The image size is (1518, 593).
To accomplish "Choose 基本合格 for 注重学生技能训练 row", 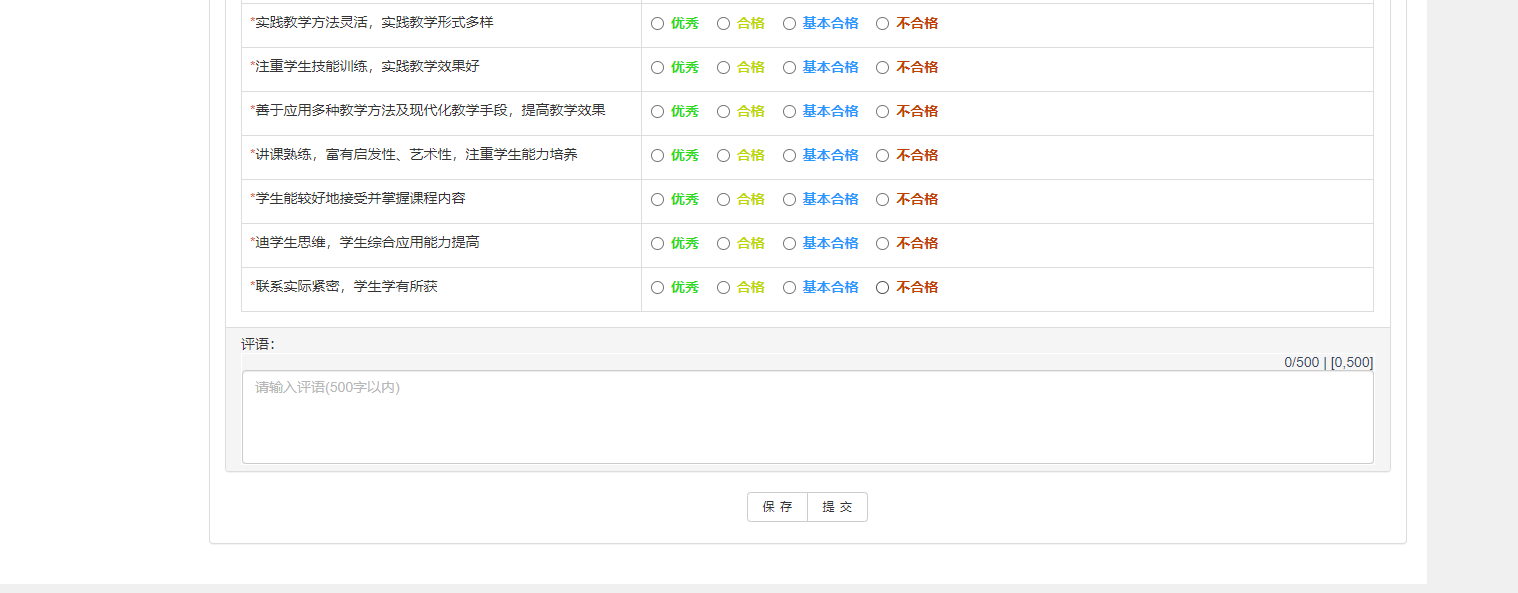I will click(x=789, y=68).
